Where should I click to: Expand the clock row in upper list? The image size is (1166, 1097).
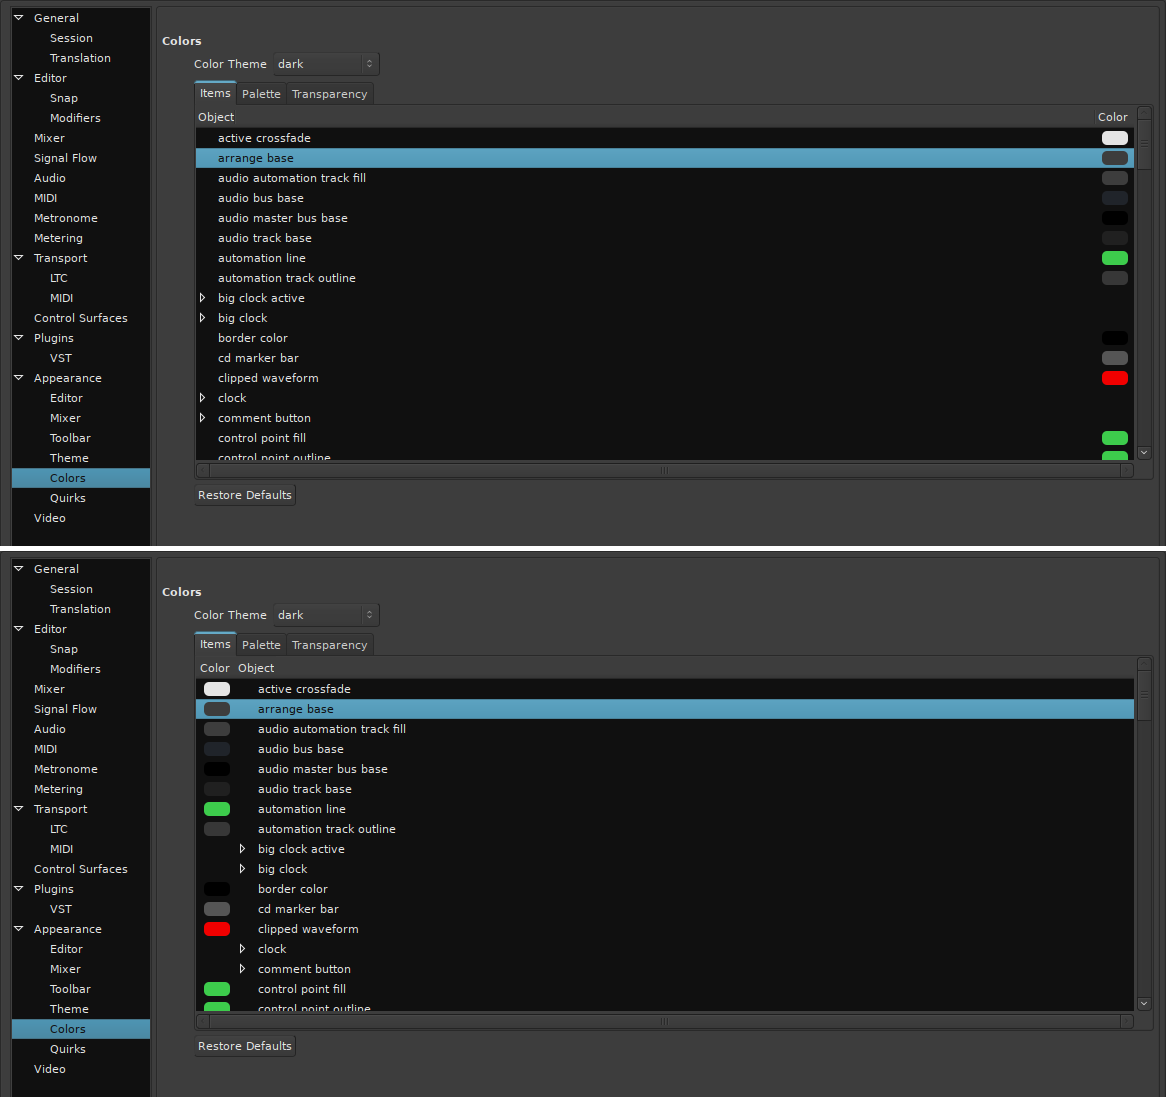pyautogui.click(x=203, y=398)
